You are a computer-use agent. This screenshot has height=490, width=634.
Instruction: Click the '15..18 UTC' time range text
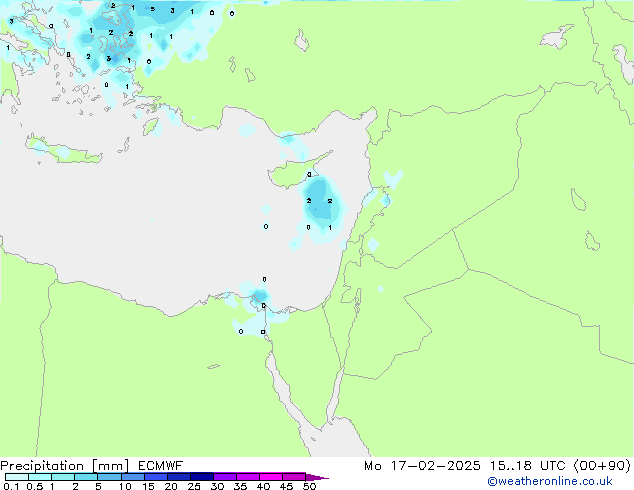(527, 466)
